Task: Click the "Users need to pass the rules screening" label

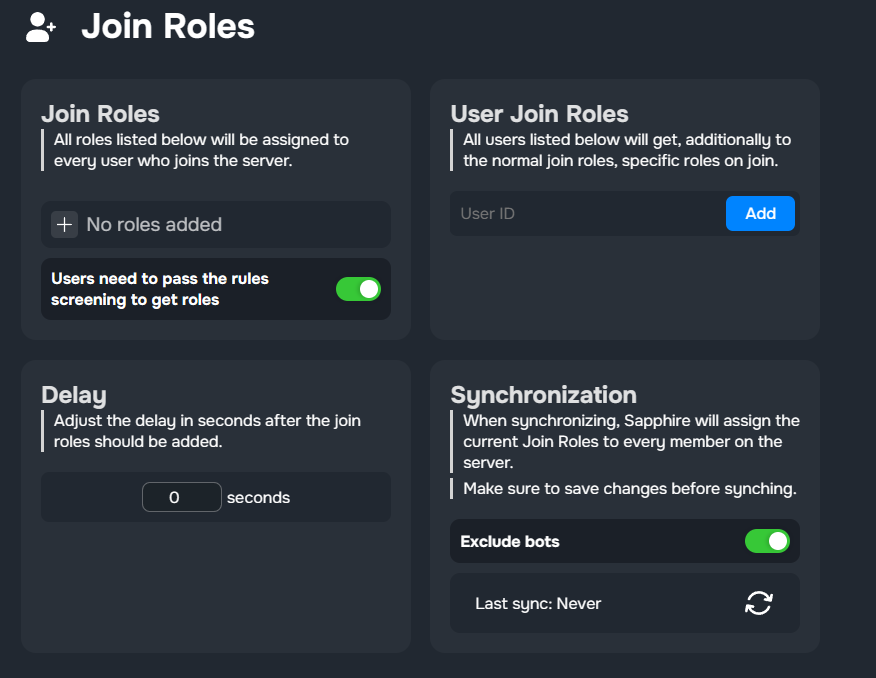Action: [160, 289]
